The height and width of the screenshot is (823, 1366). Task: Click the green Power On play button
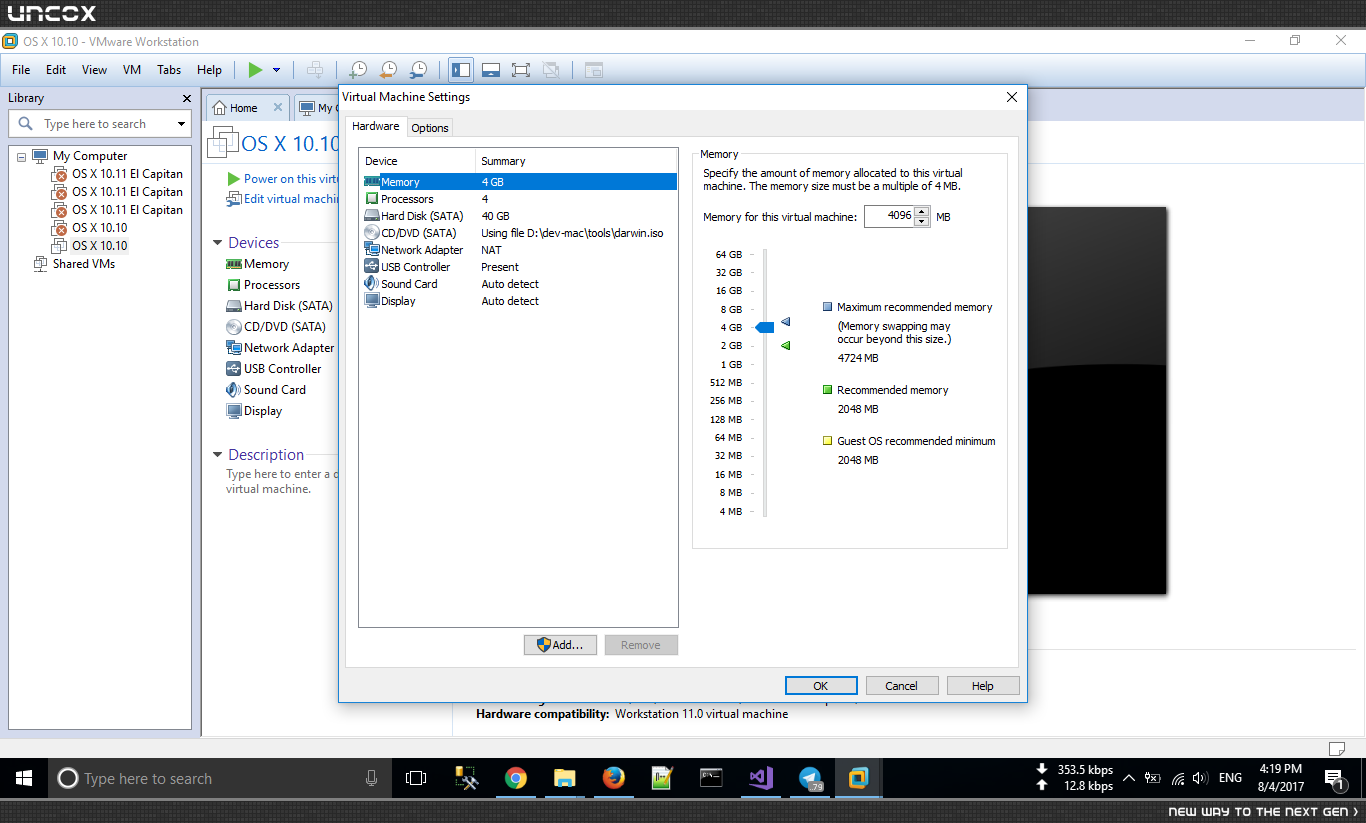[255, 70]
